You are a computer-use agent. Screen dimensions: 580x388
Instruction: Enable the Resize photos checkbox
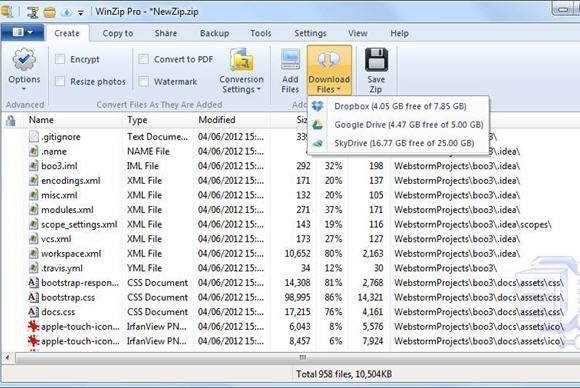click(60, 81)
